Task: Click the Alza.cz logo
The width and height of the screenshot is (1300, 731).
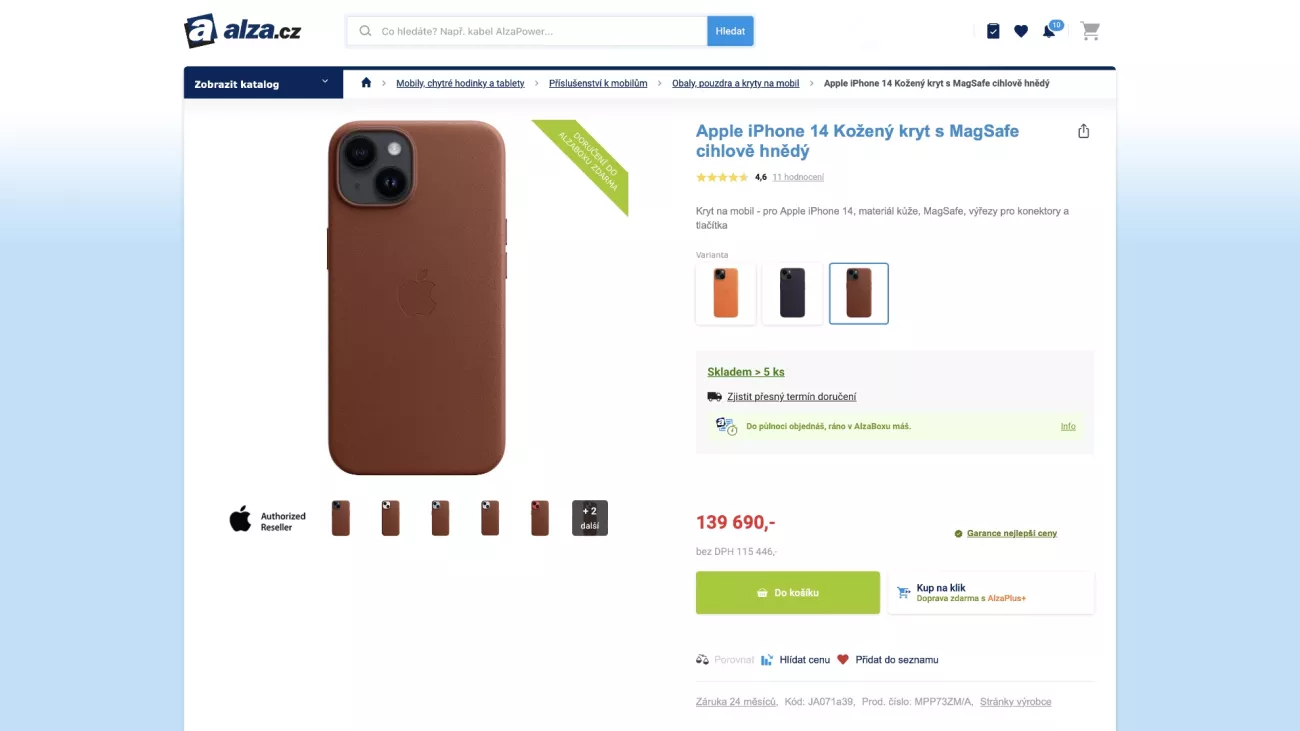Action: pyautogui.click(x=243, y=31)
